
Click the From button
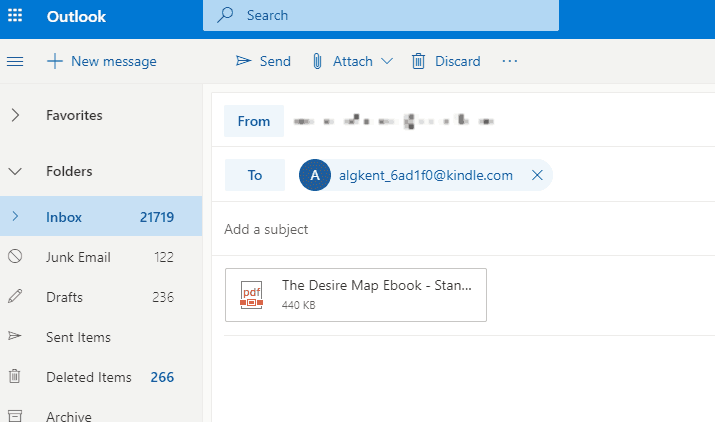click(x=254, y=121)
